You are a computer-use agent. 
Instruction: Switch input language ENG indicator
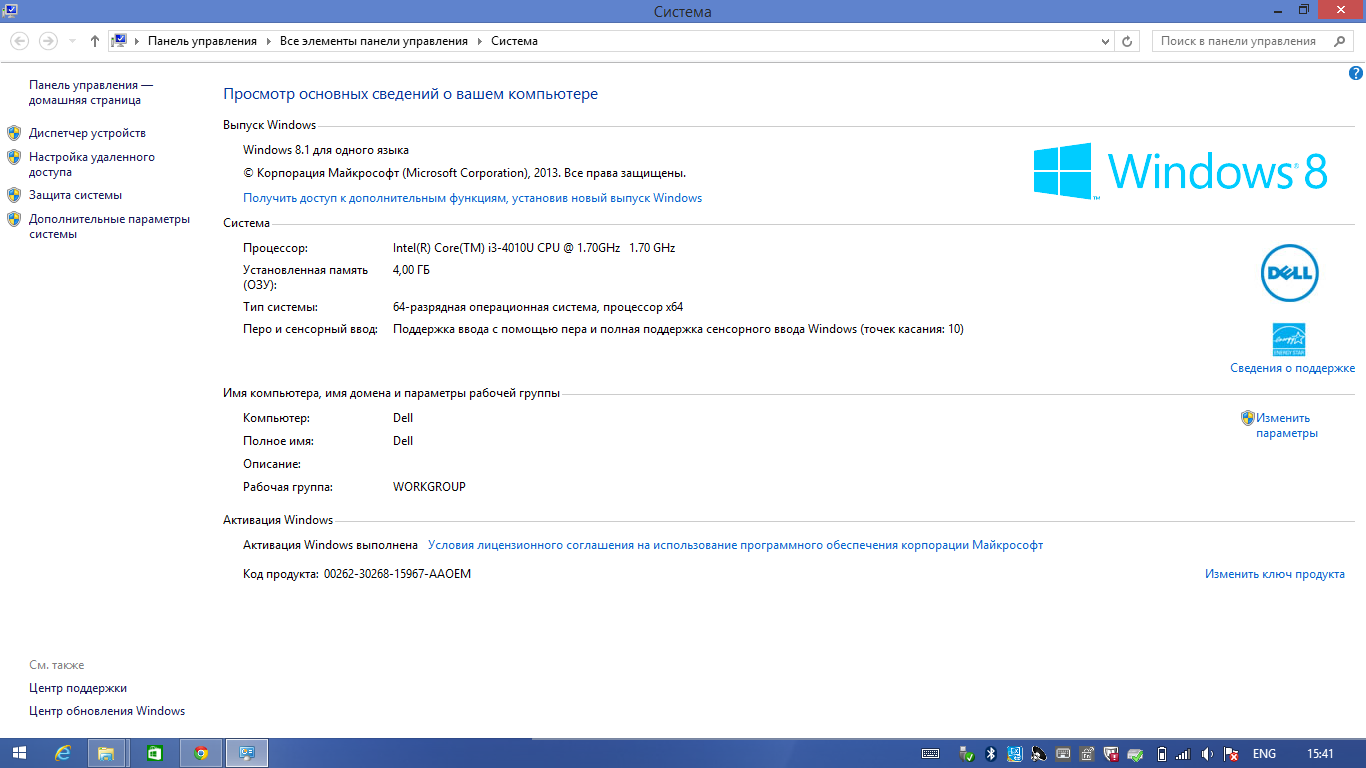pyautogui.click(x=1264, y=754)
